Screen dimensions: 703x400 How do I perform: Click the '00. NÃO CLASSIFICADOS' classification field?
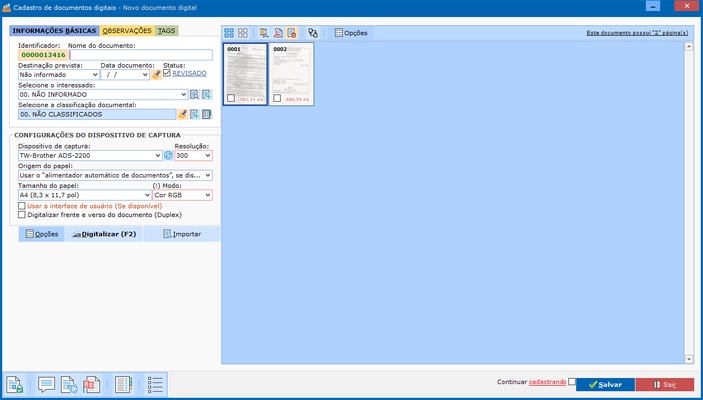97,114
